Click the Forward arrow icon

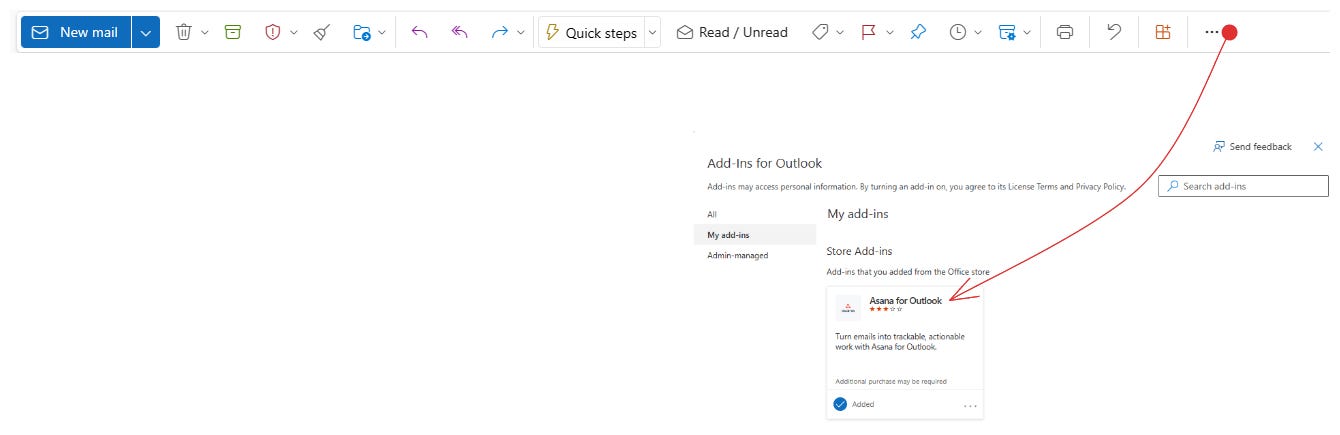[500, 32]
